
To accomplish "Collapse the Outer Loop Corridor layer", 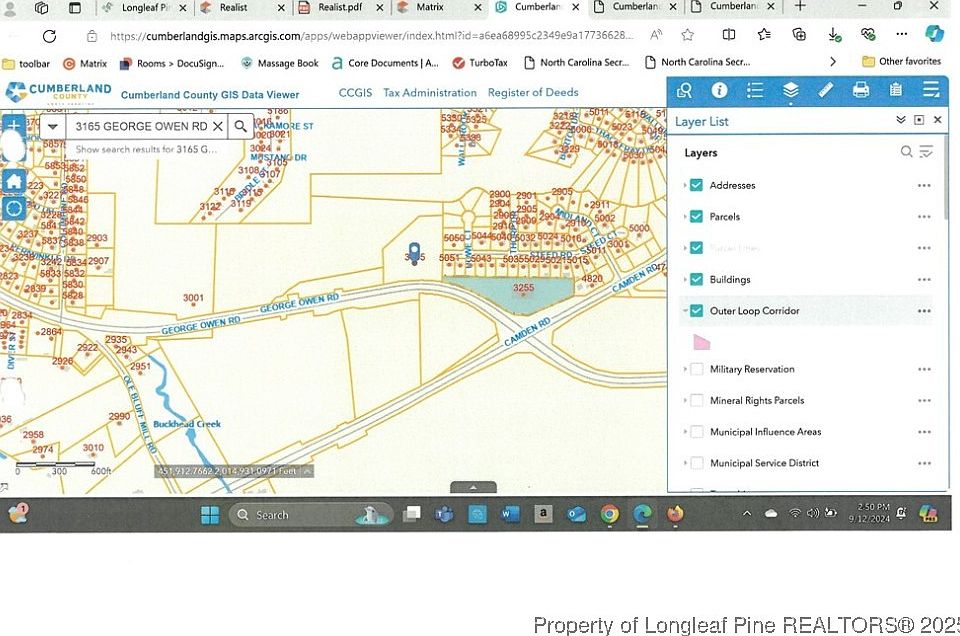I will (x=685, y=311).
